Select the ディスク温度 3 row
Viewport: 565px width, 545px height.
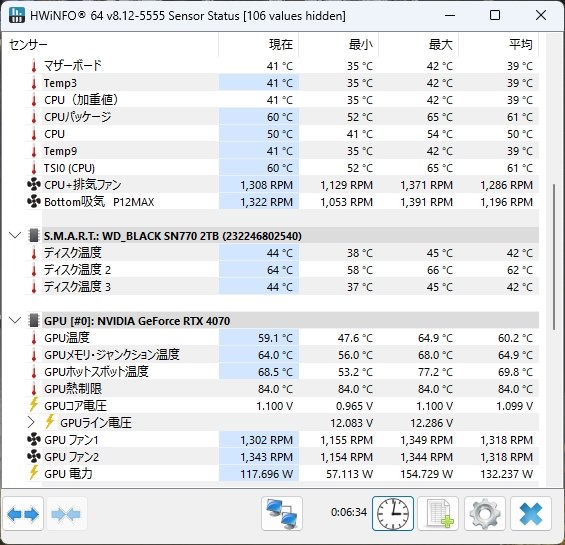click(282, 287)
